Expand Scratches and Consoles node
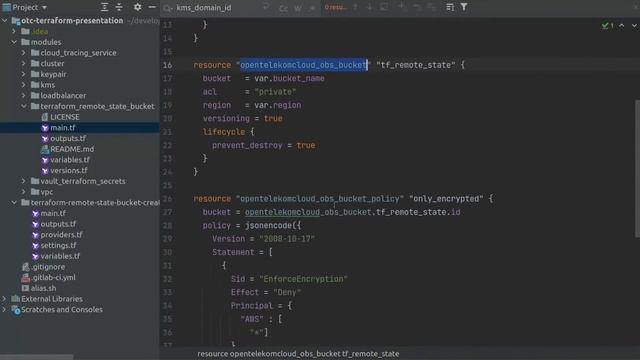Image resolution: width=640 pixels, height=360 pixels. coord(4,309)
